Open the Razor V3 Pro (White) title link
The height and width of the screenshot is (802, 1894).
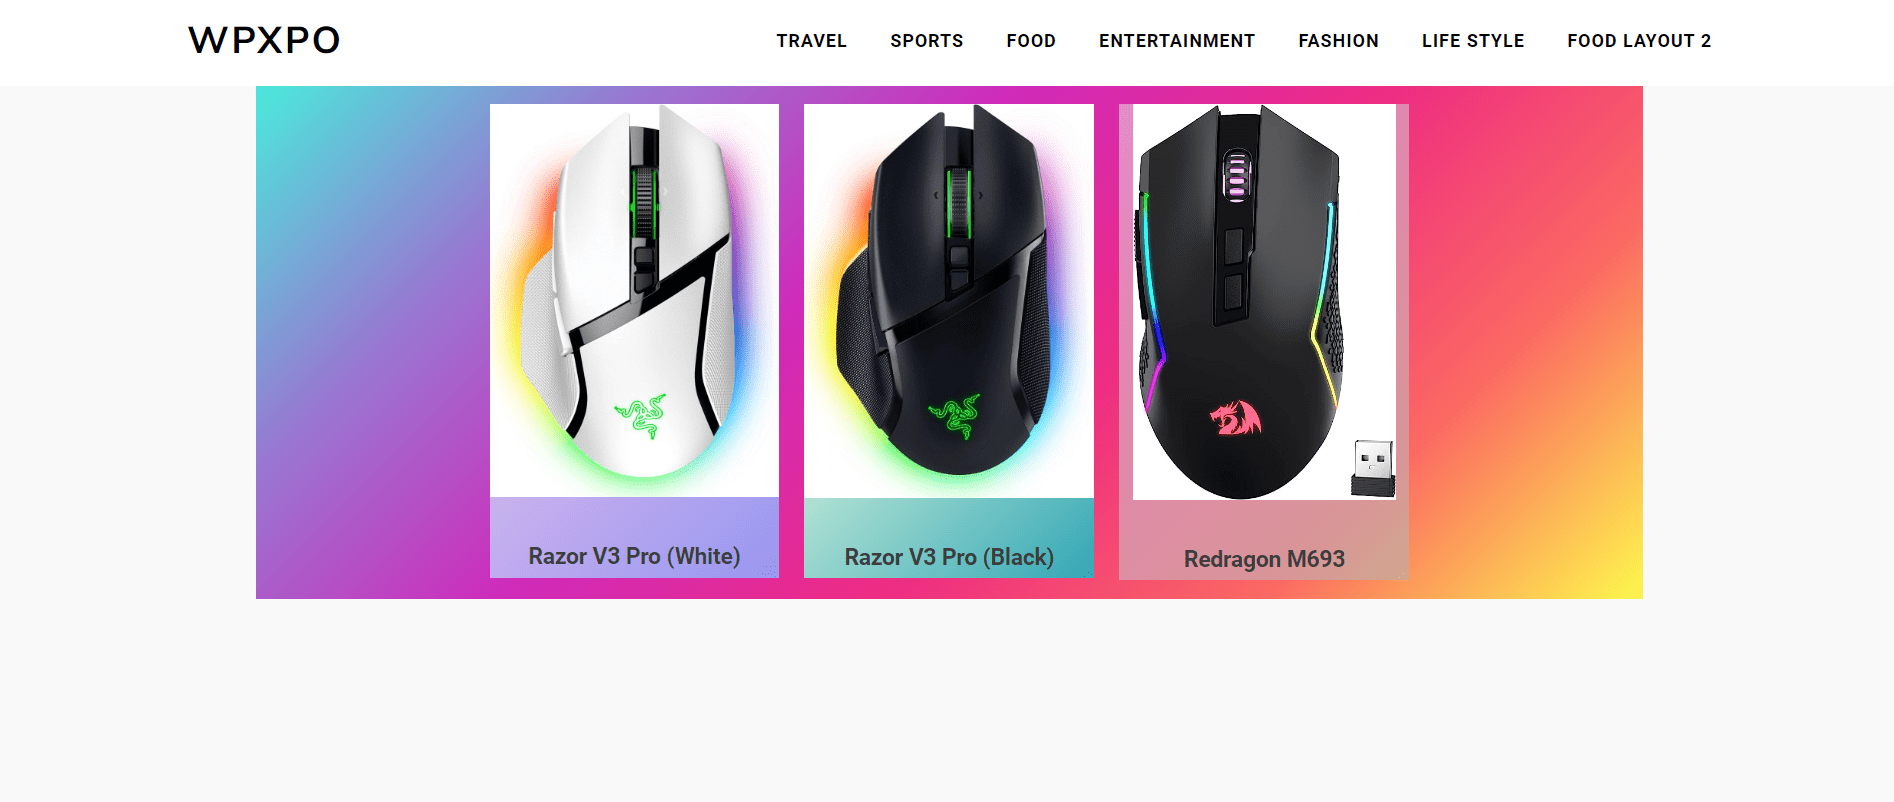click(634, 556)
